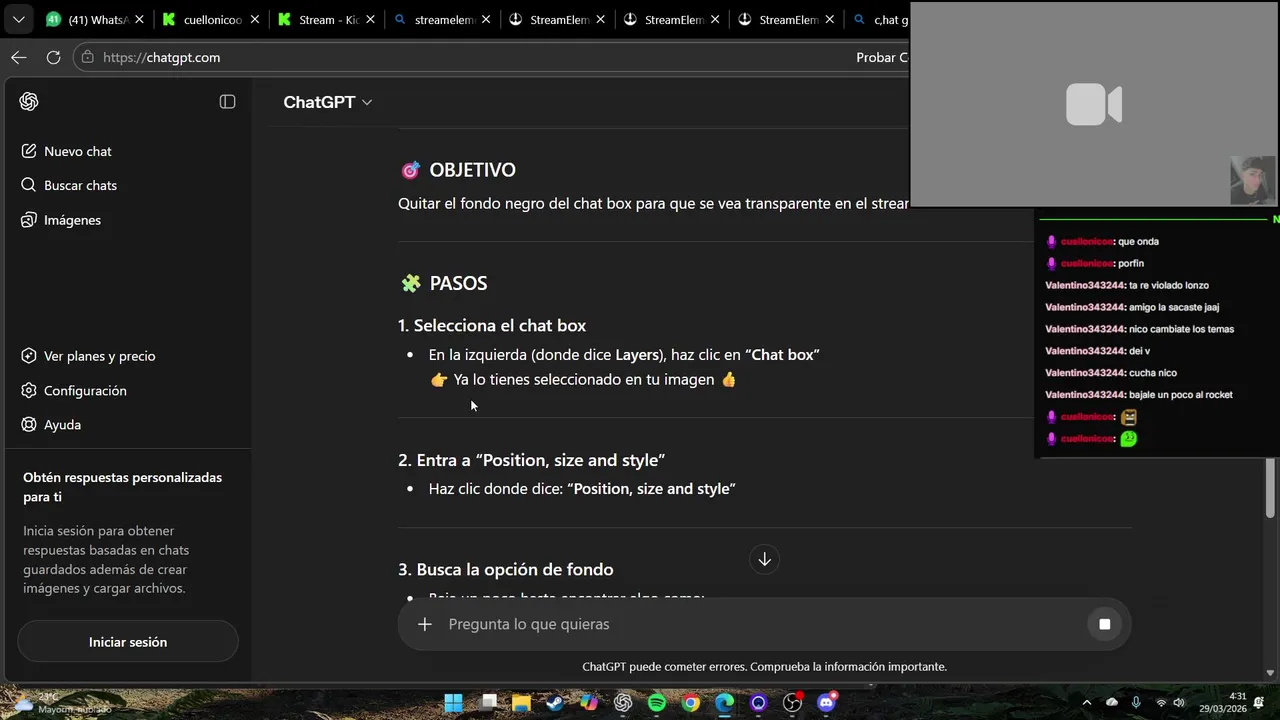Screen dimensions: 1280x720
Task: Open the ChatGPT app in the taskbar
Action: 623,703
